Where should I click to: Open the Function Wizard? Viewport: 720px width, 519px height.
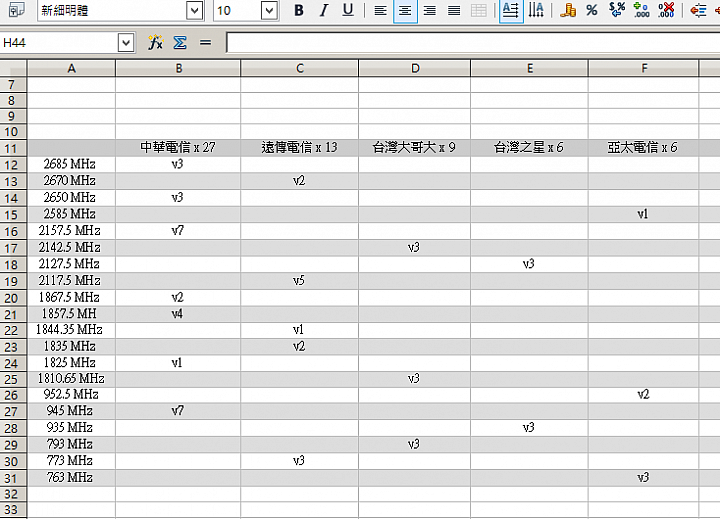155,43
